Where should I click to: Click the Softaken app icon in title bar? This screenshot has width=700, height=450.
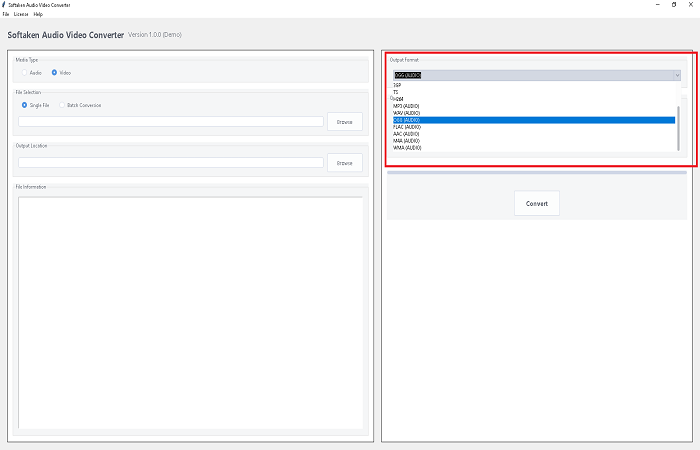pos(4,4)
